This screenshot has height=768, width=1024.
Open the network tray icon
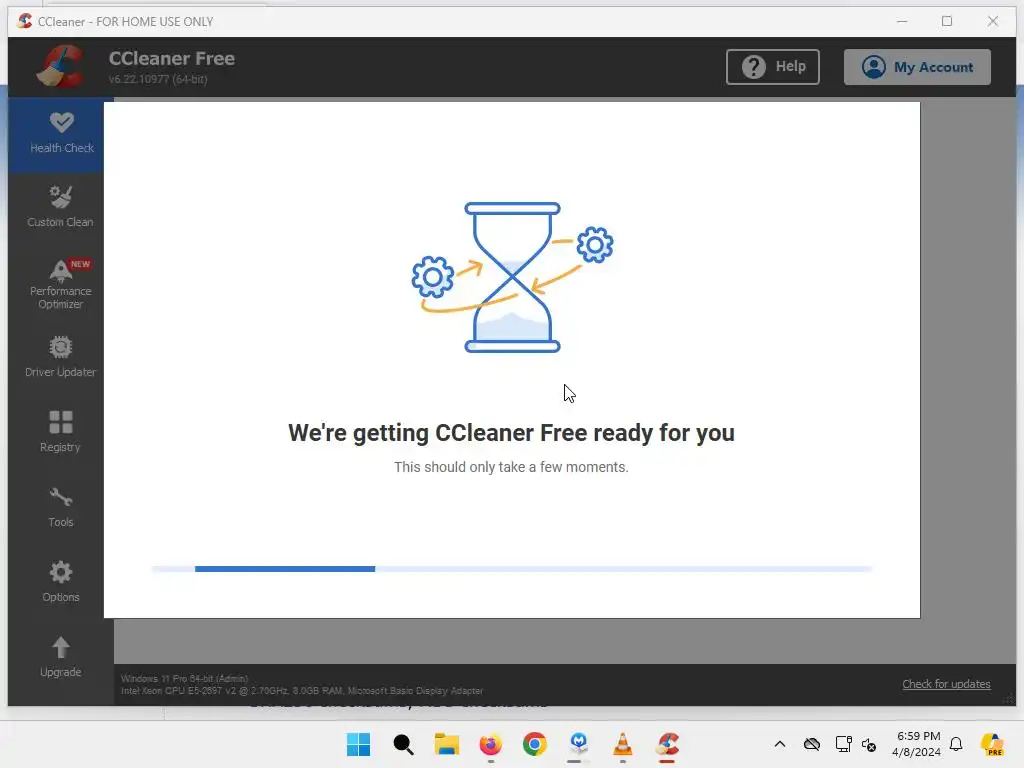(x=843, y=744)
